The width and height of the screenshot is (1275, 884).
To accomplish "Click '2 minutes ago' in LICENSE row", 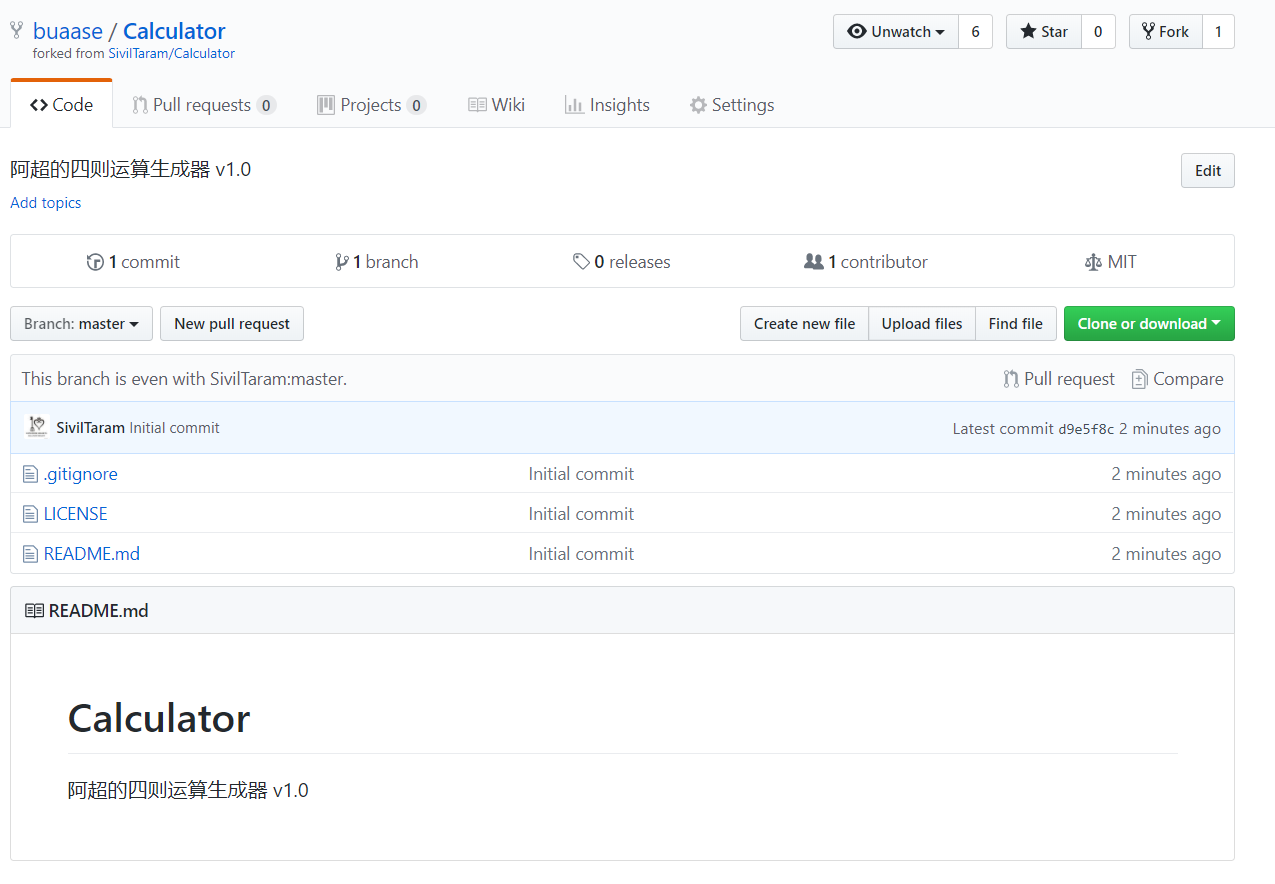I will pyautogui.click(x=1166, y=514).
